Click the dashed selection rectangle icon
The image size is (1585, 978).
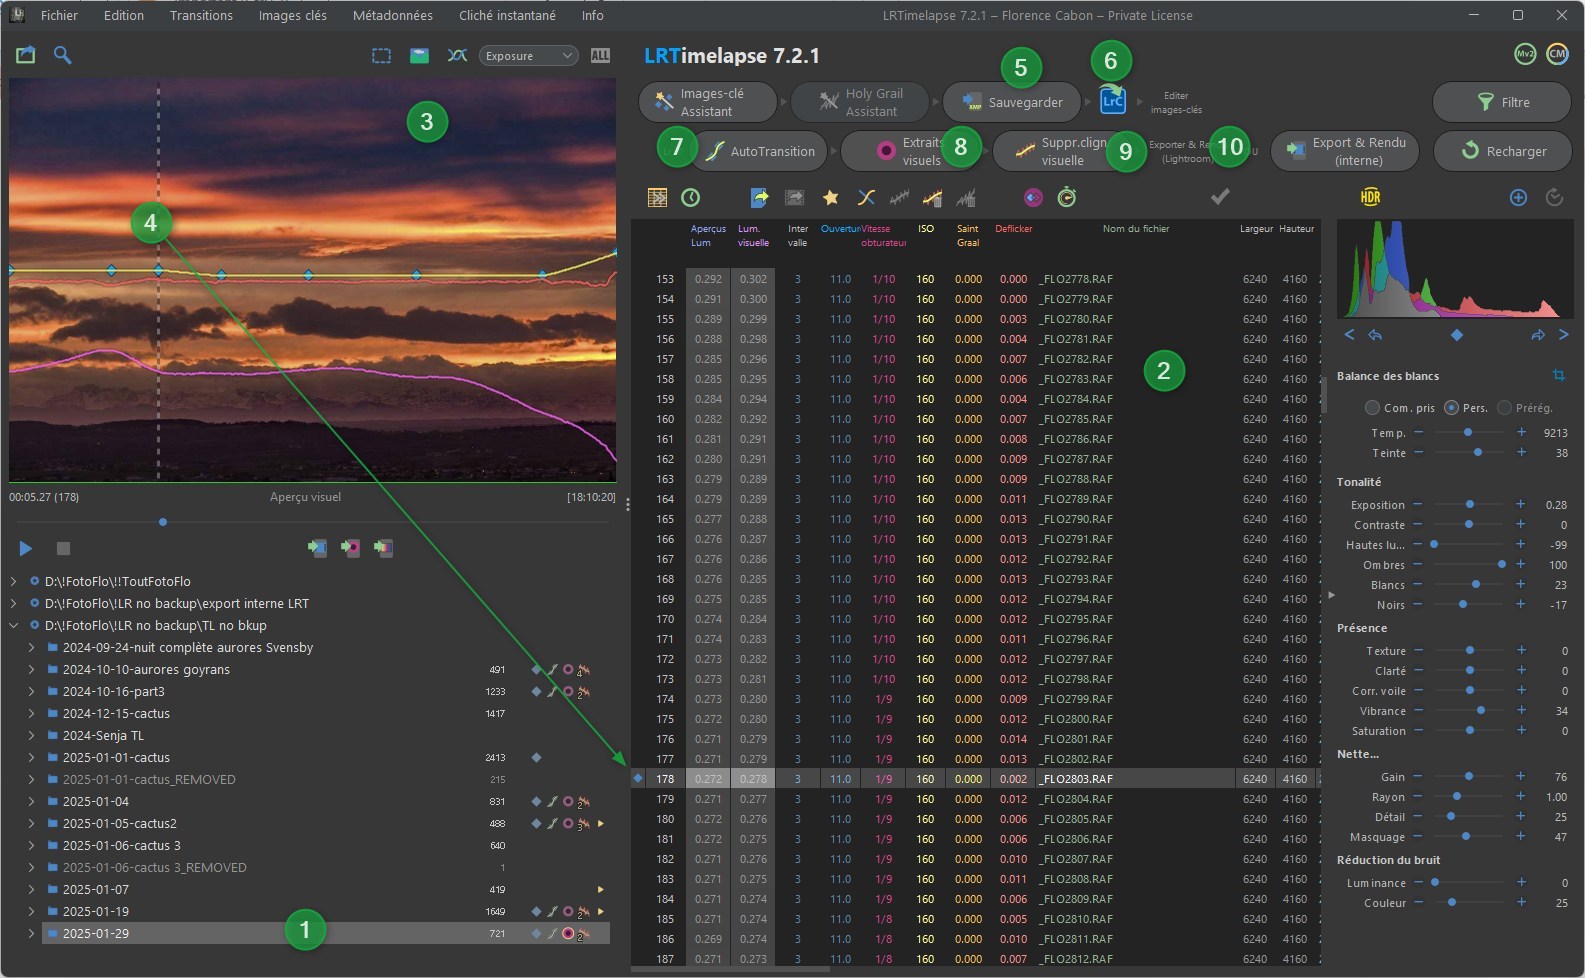pos(382,56)
